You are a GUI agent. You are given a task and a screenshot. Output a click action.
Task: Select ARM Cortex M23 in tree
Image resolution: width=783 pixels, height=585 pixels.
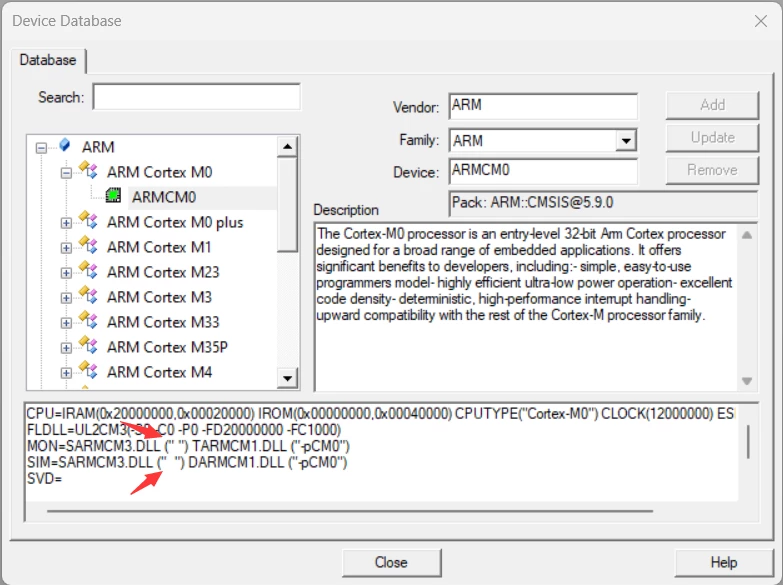click(163, 272)
